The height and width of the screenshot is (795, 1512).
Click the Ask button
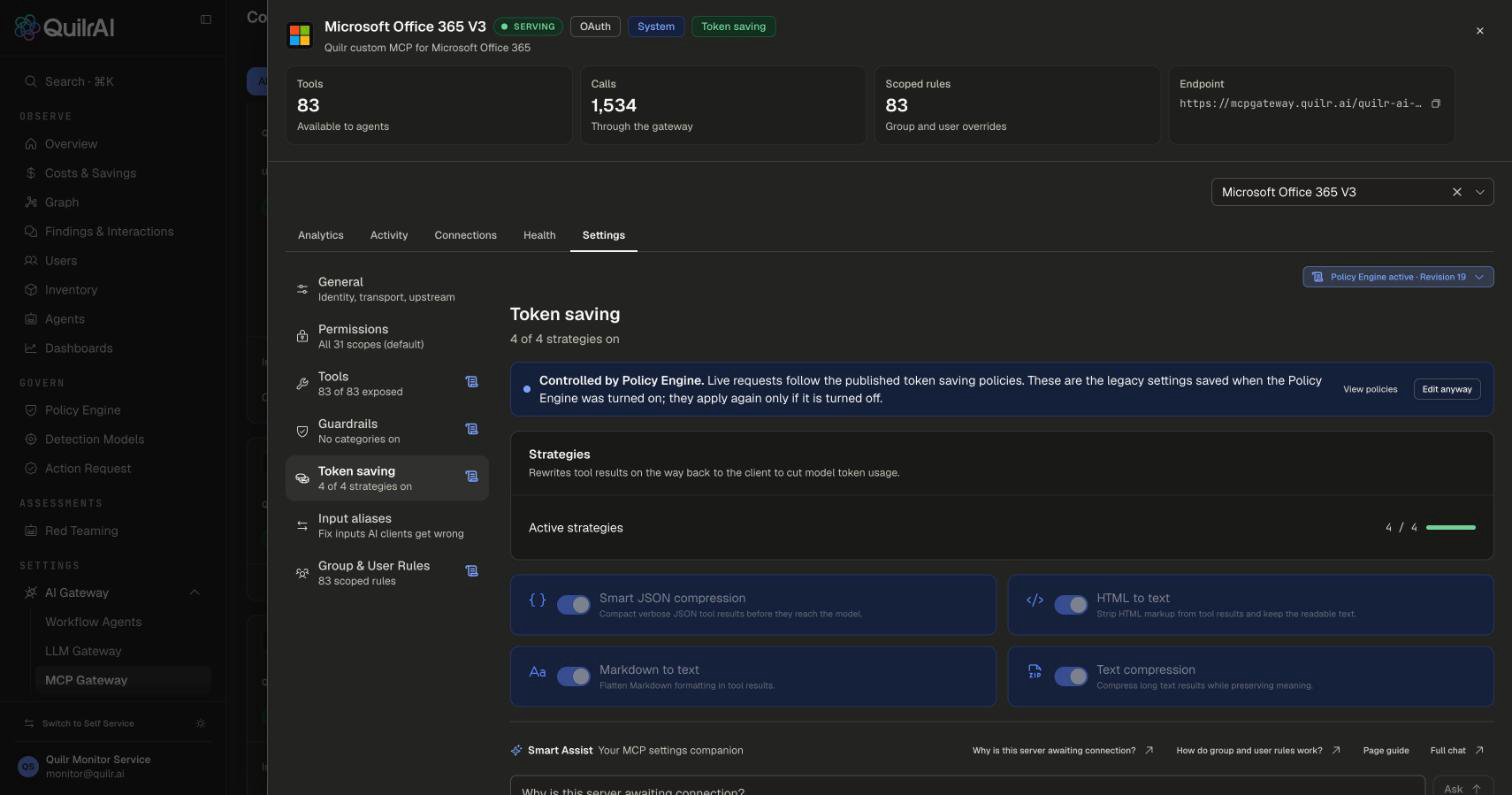[x=1463, y=787]
